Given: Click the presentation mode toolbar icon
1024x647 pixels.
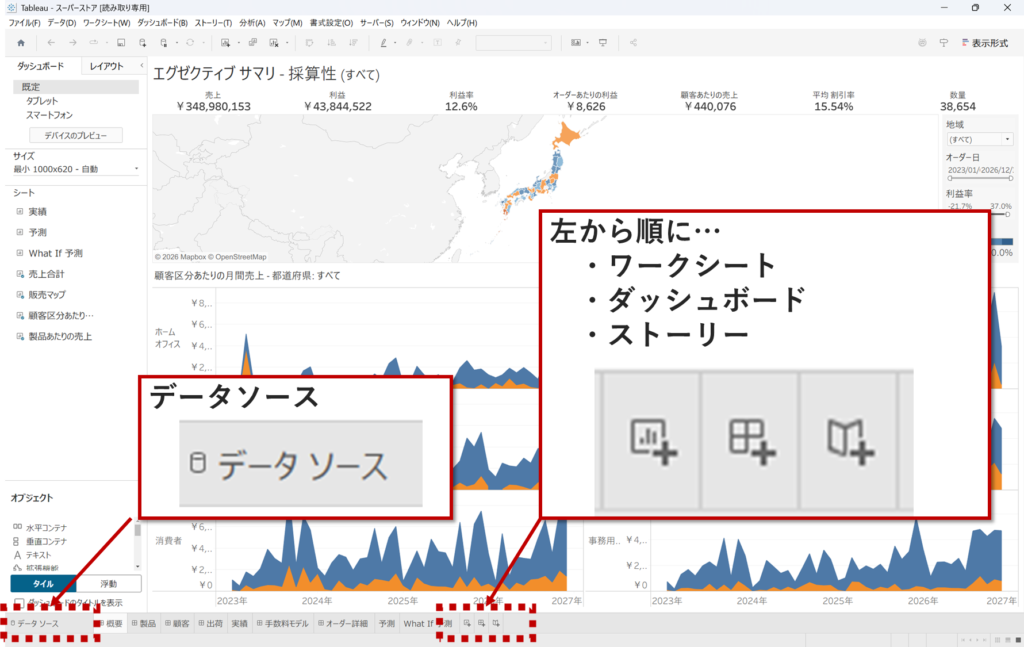Looking at the screenshot, I should (x=603, y=43).
